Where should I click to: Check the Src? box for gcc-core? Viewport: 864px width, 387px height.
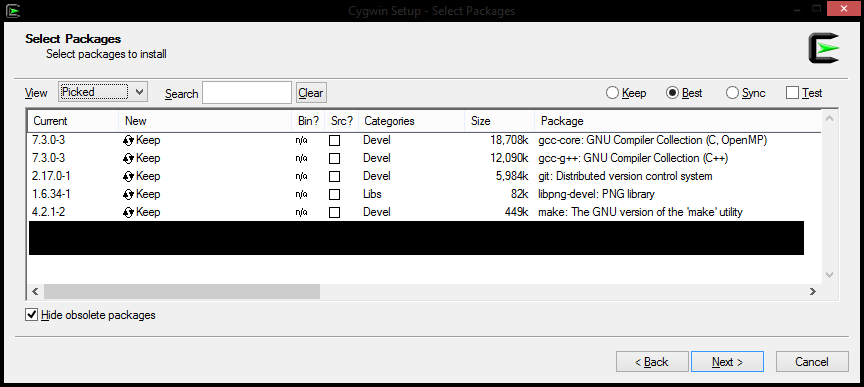(x=334, y=141)
